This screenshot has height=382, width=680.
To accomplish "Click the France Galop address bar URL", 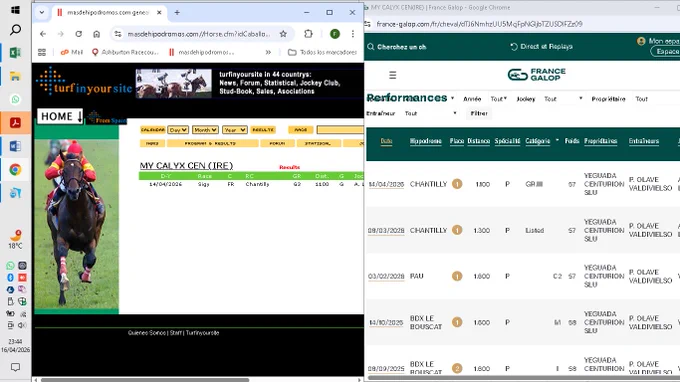I will click(x=479, y=24).
